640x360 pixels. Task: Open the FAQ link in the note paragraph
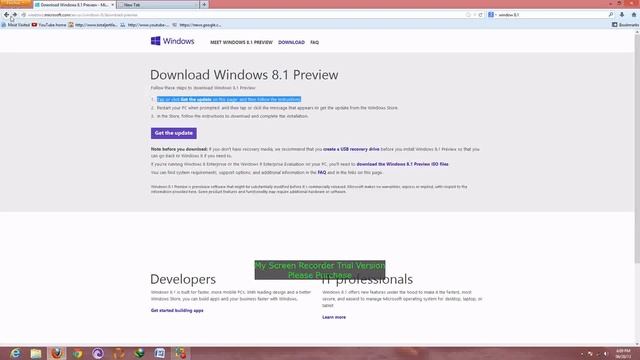click(x=322, y=173)
